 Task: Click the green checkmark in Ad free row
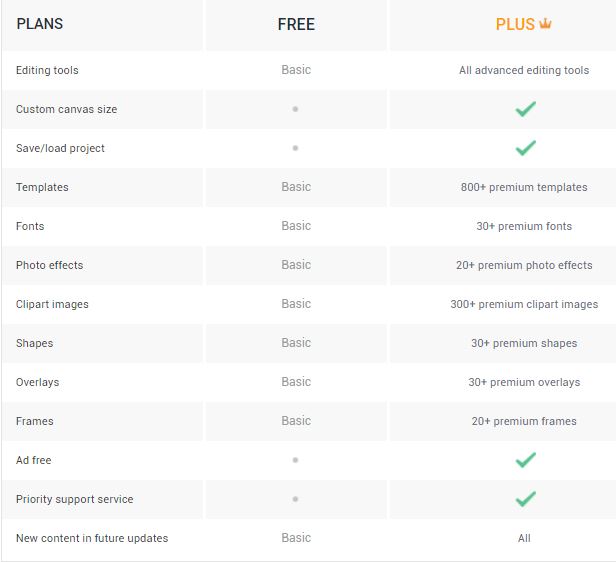coord(525,460)
